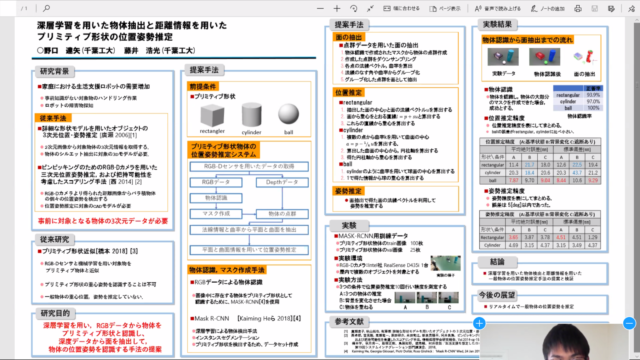Click the 今後の展望 section heading

pos(497,295)
